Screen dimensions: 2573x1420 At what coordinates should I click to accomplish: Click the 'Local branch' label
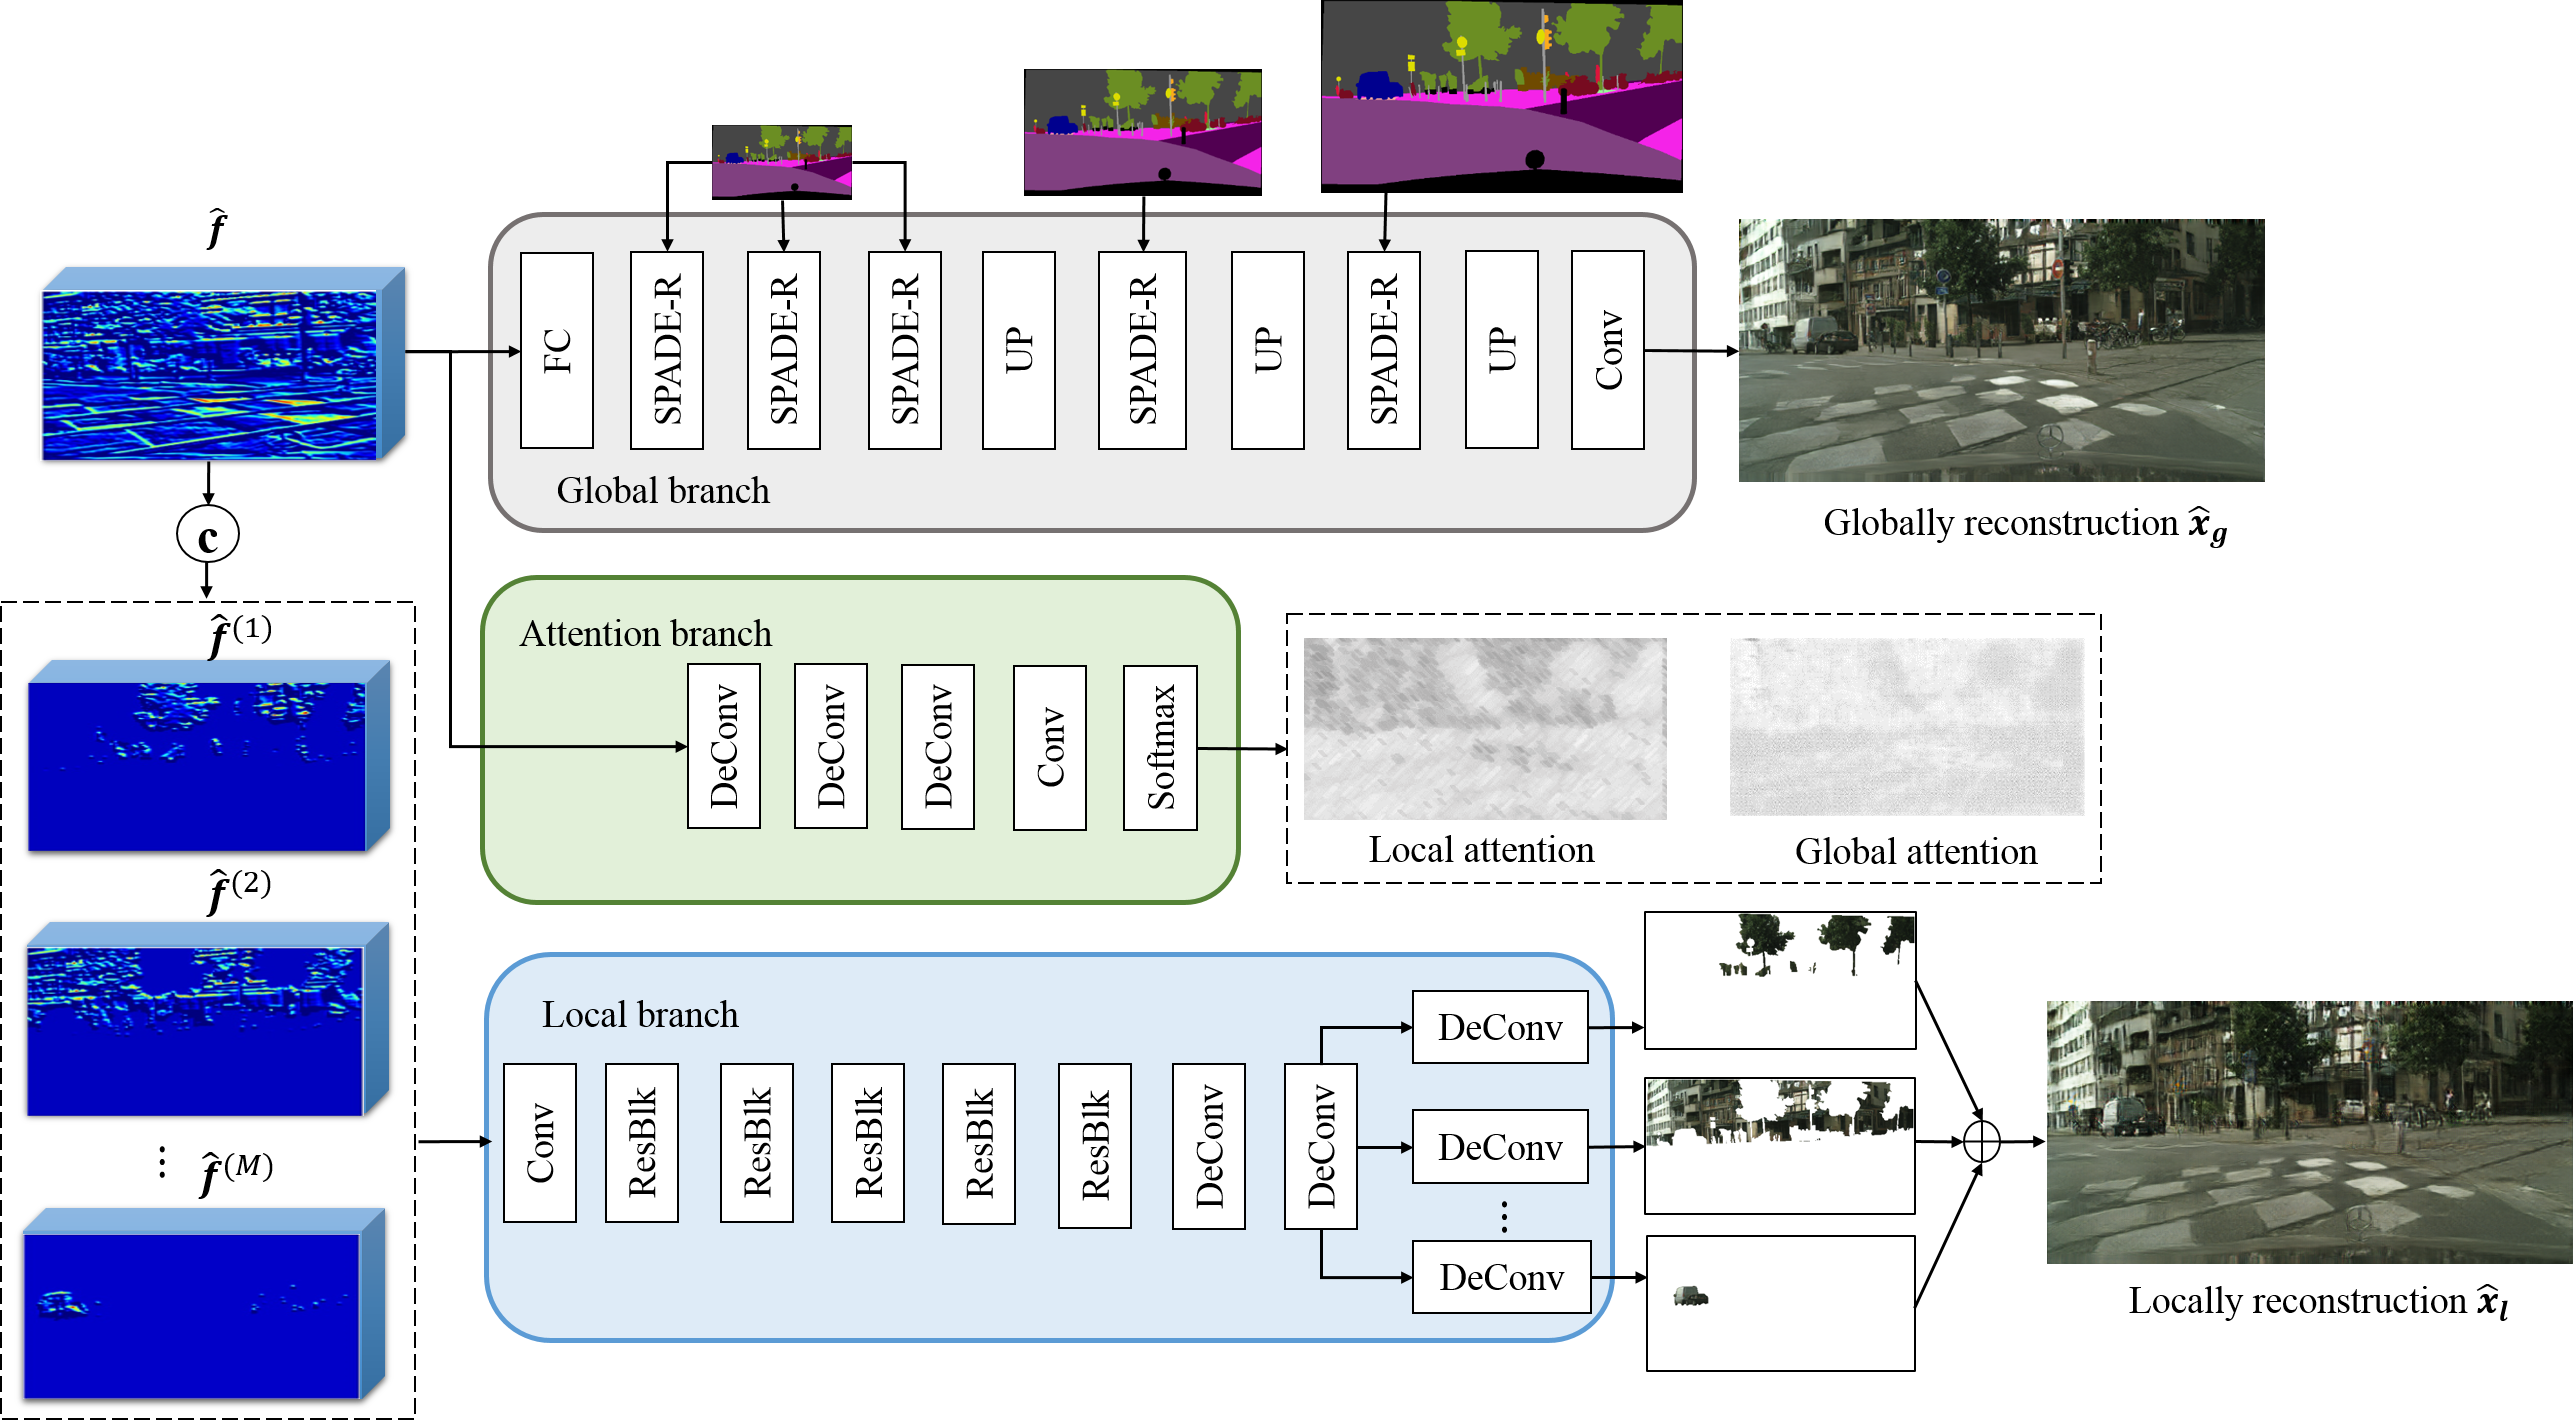(640, 1015)
